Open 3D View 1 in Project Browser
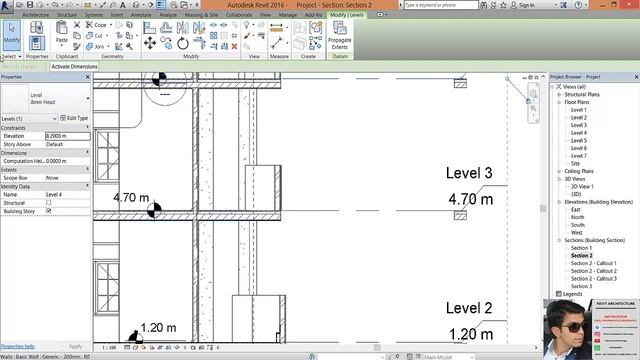 click(582, 187)
